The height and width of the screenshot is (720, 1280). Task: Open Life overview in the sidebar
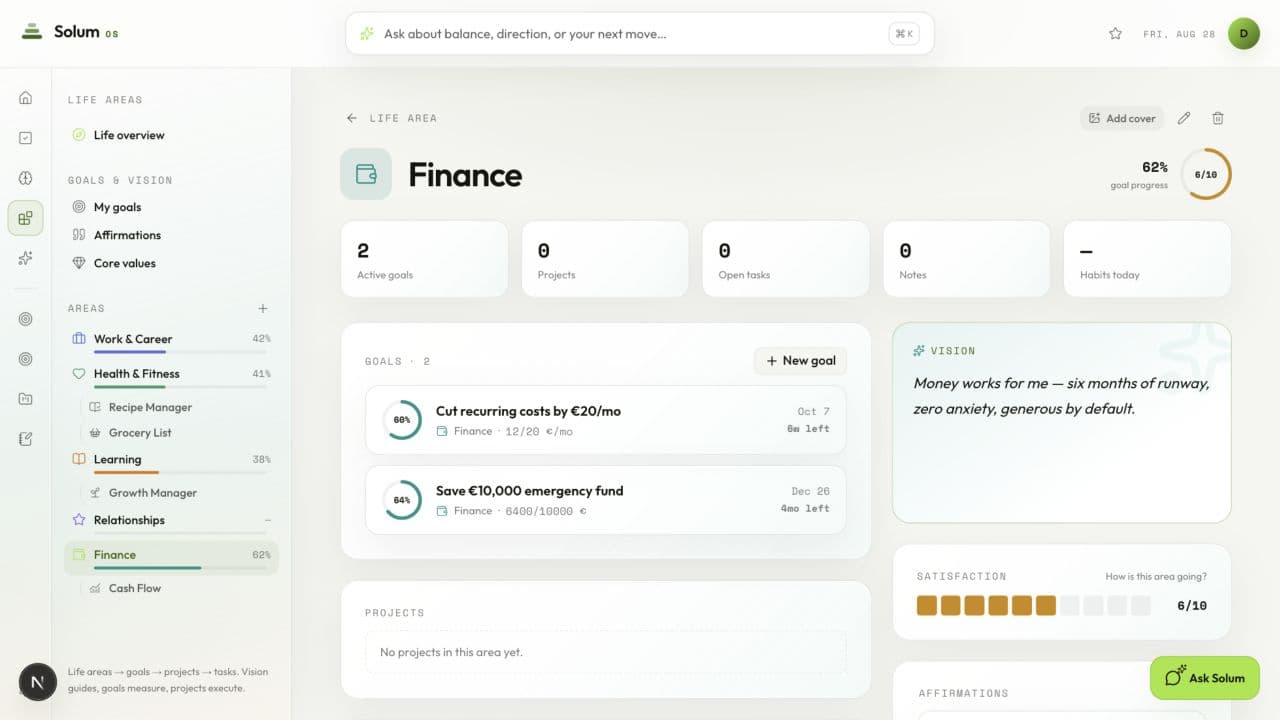pos(171,135)
